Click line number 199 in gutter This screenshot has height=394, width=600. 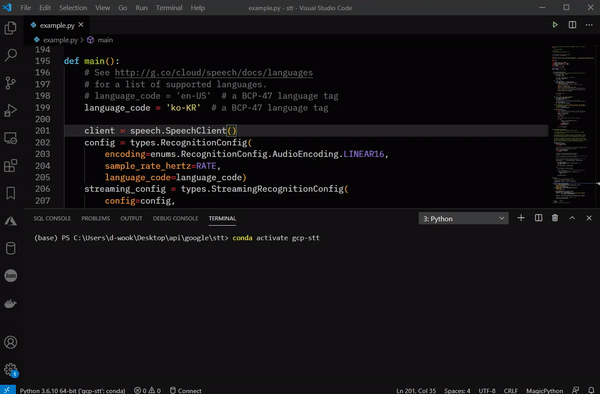(42, 107)
